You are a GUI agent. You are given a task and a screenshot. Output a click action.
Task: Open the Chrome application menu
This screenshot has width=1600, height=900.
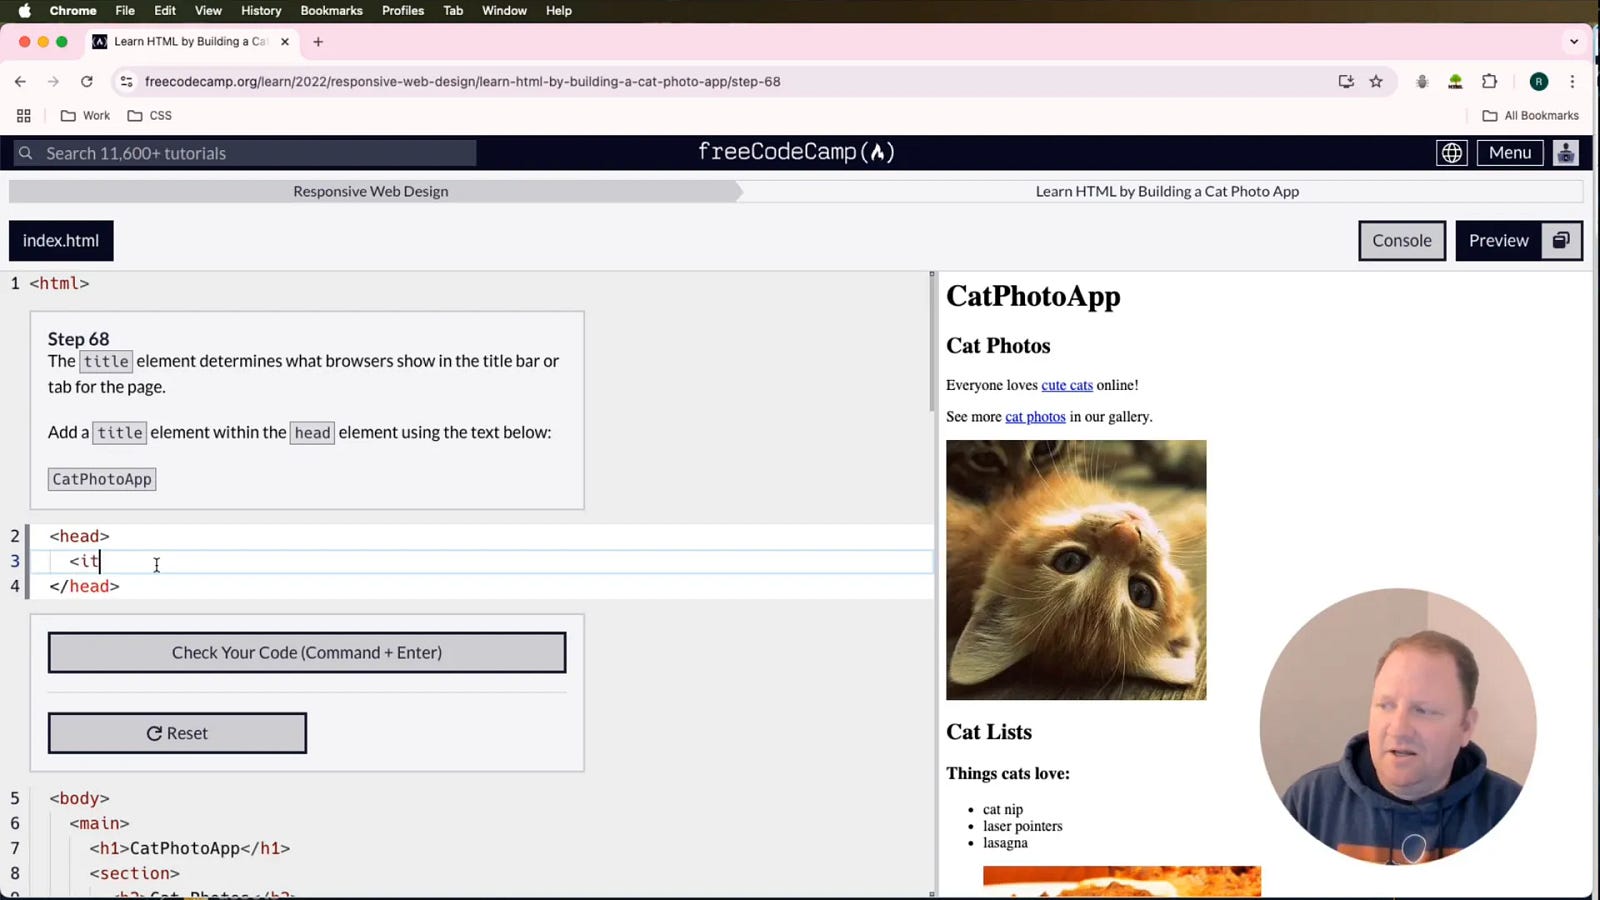[x=73, y=11]
